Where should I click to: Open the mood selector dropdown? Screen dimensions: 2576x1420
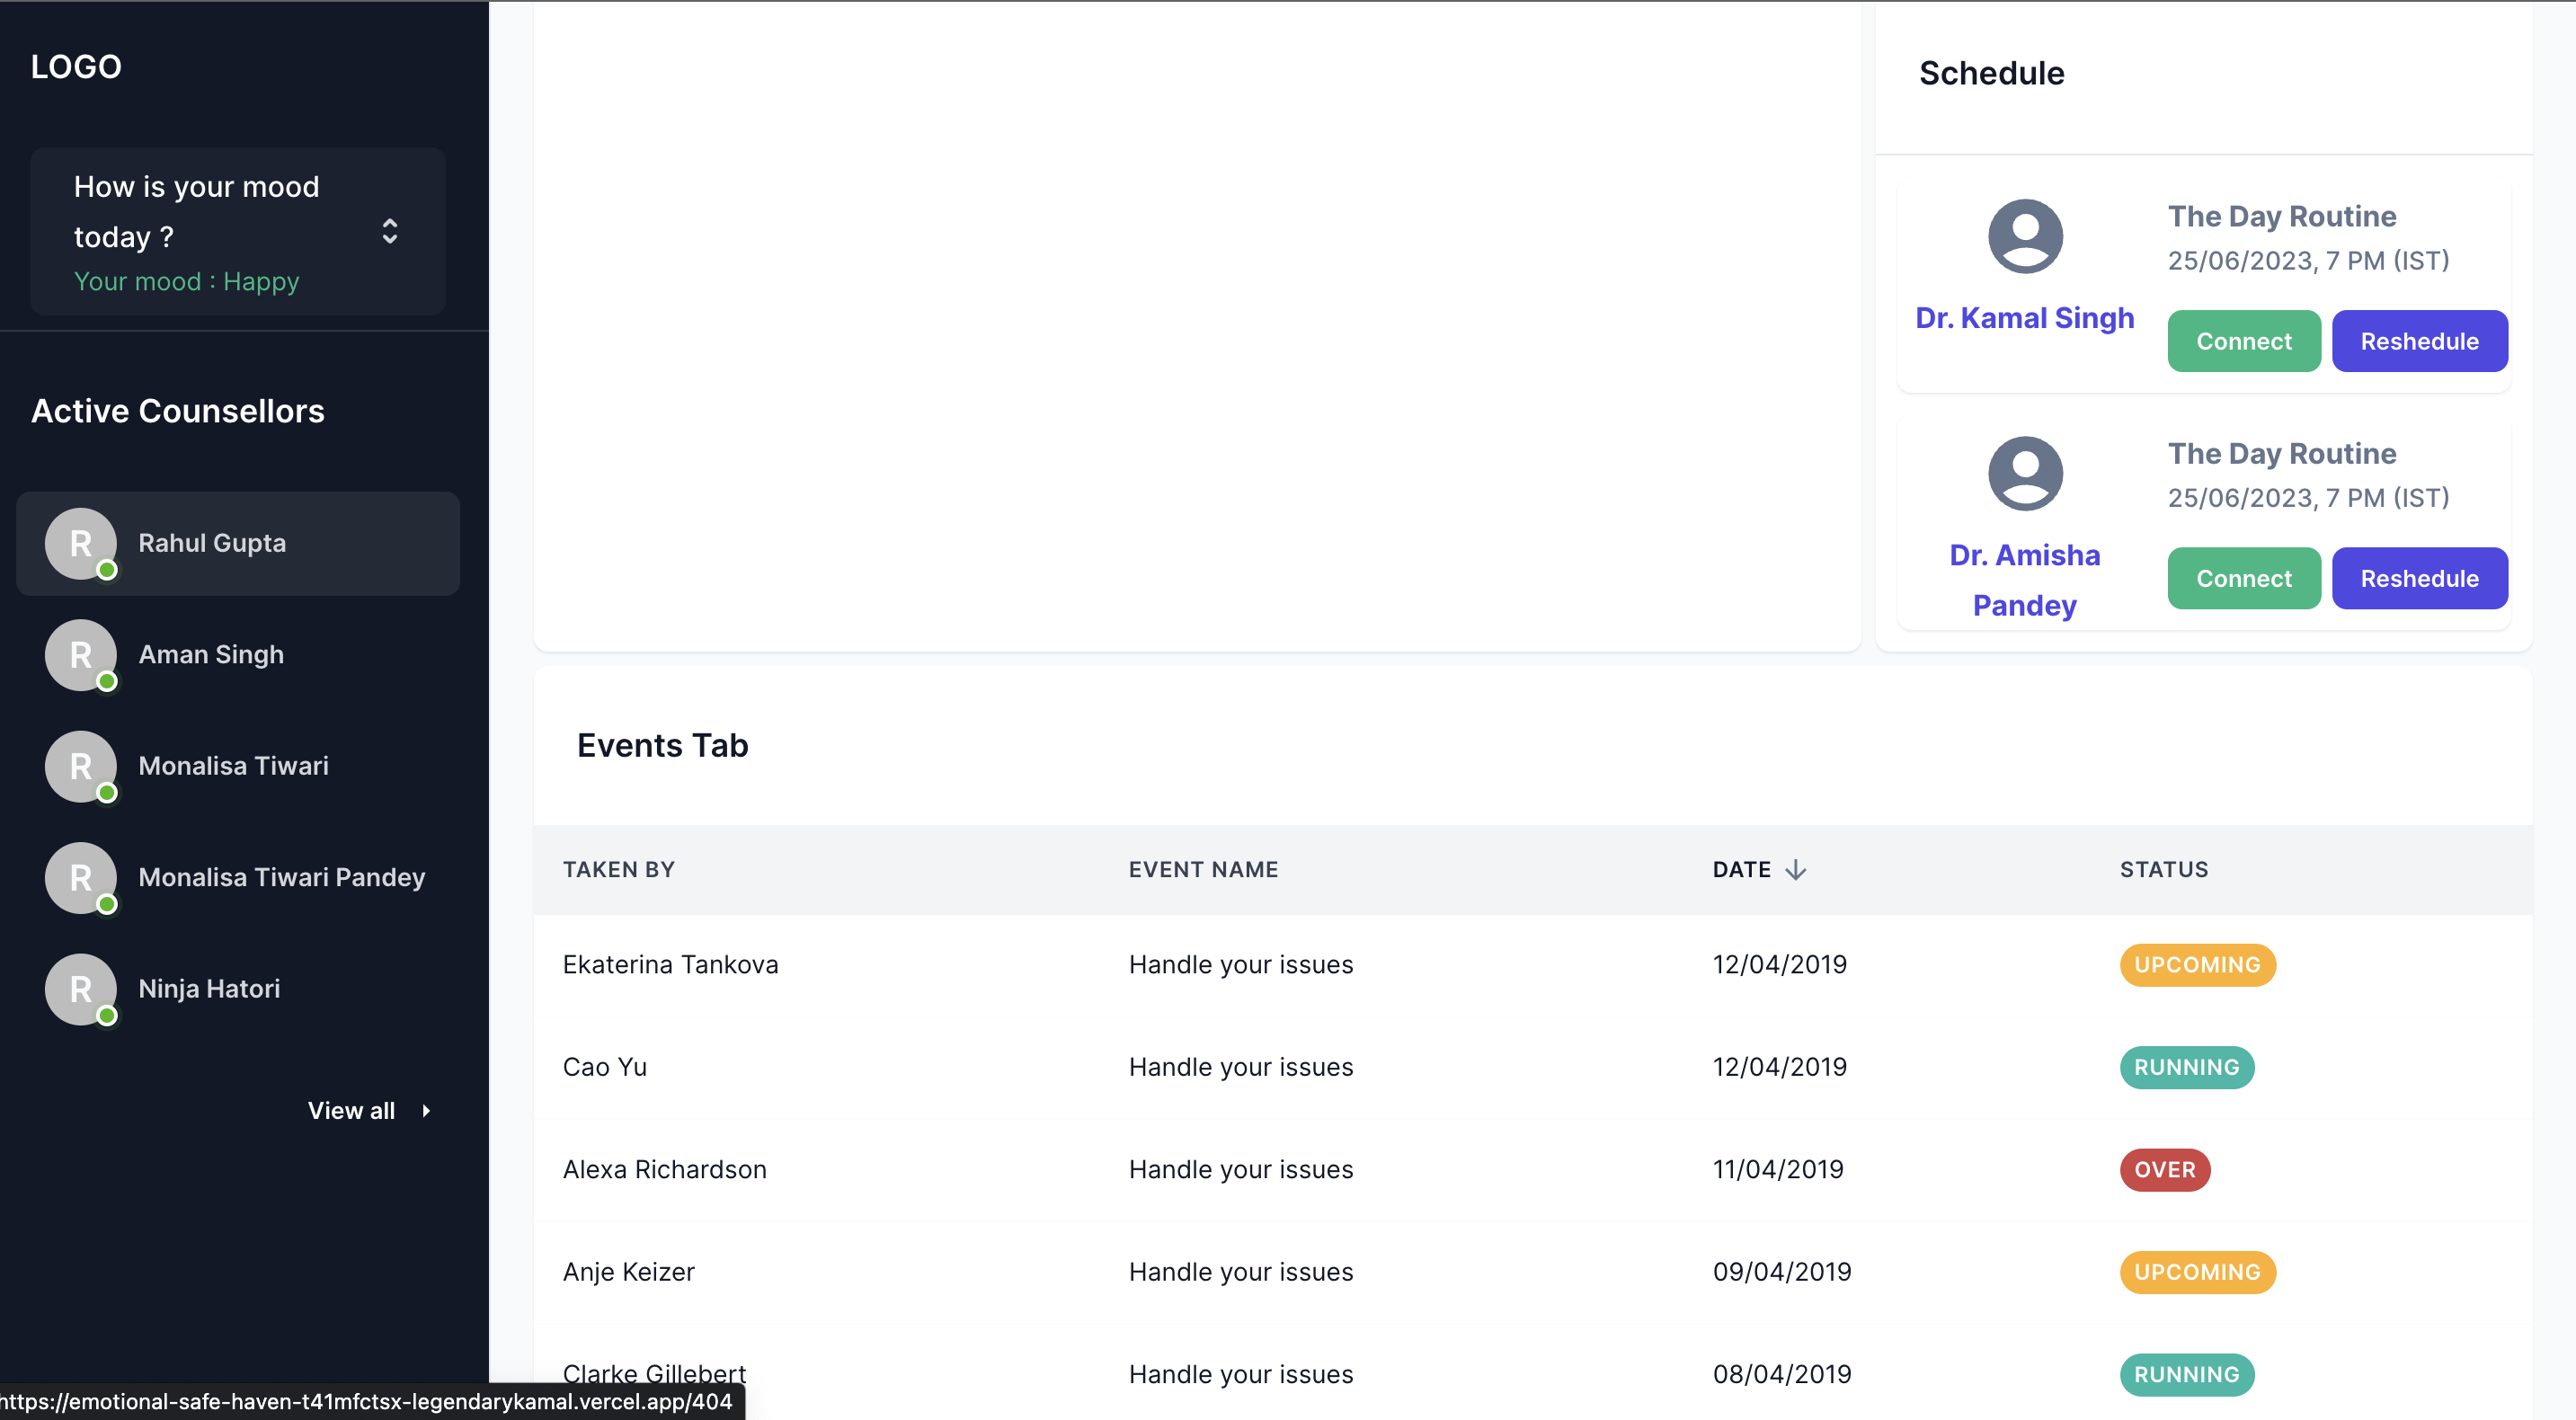click(x=237, y=231)
